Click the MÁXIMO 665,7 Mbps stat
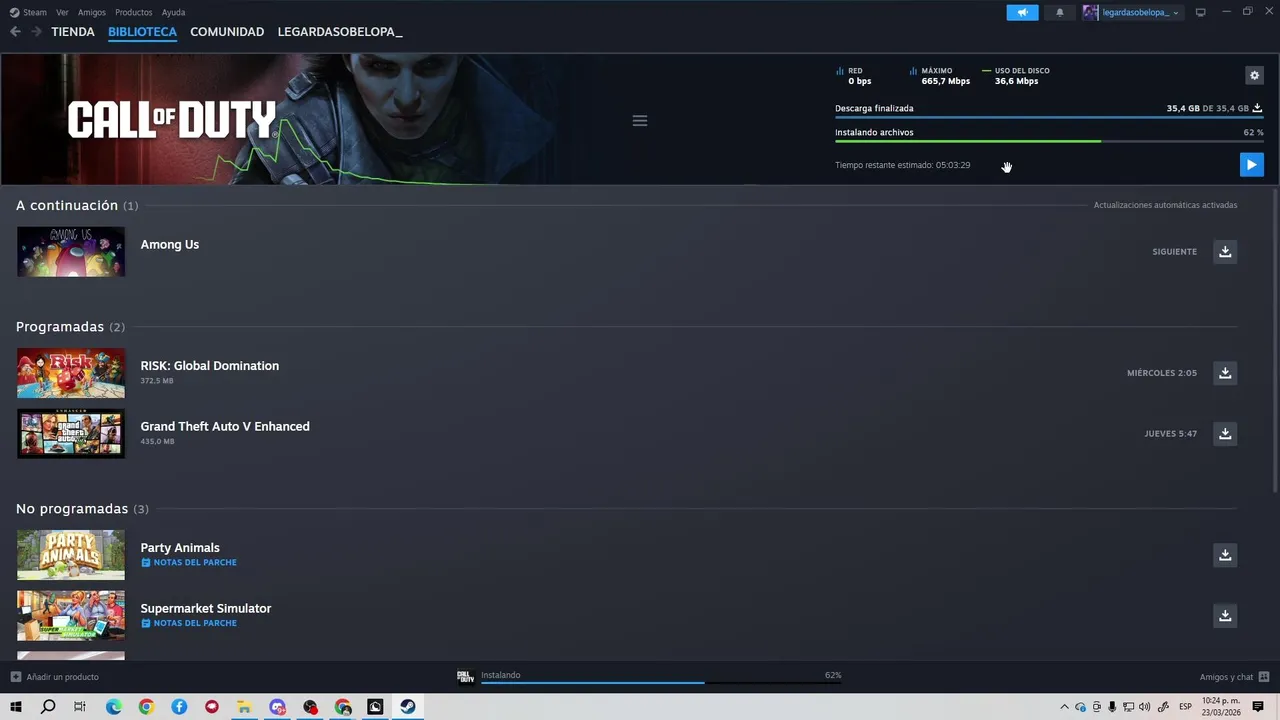Screen dimensions: 1280x720 click(940, 76)
